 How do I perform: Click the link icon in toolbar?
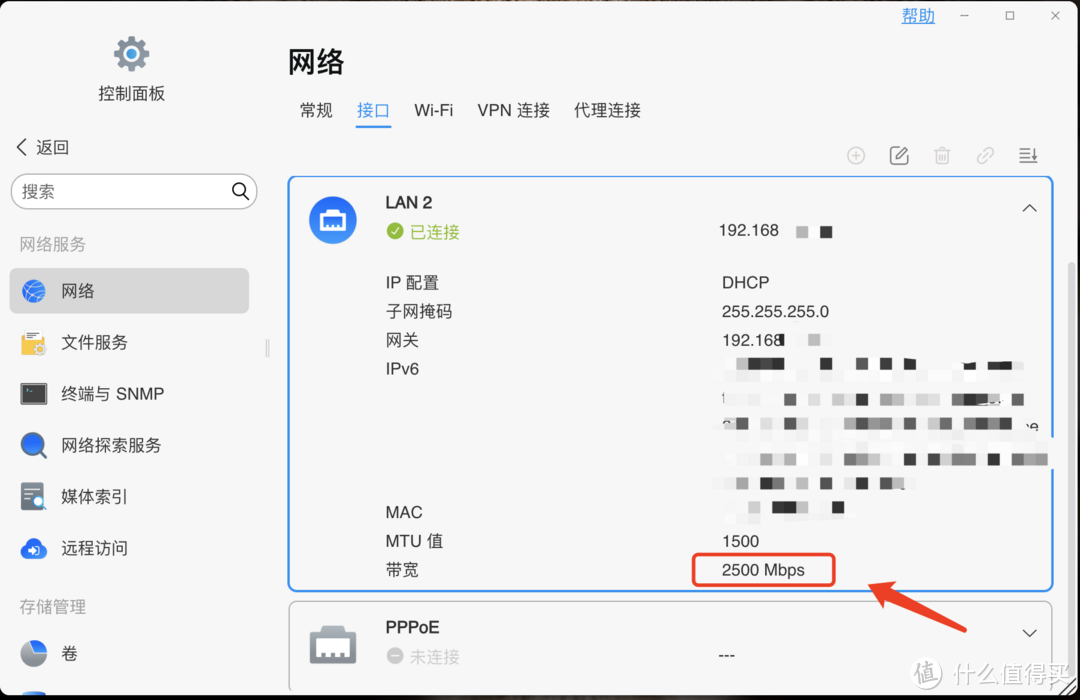[985, 155]
